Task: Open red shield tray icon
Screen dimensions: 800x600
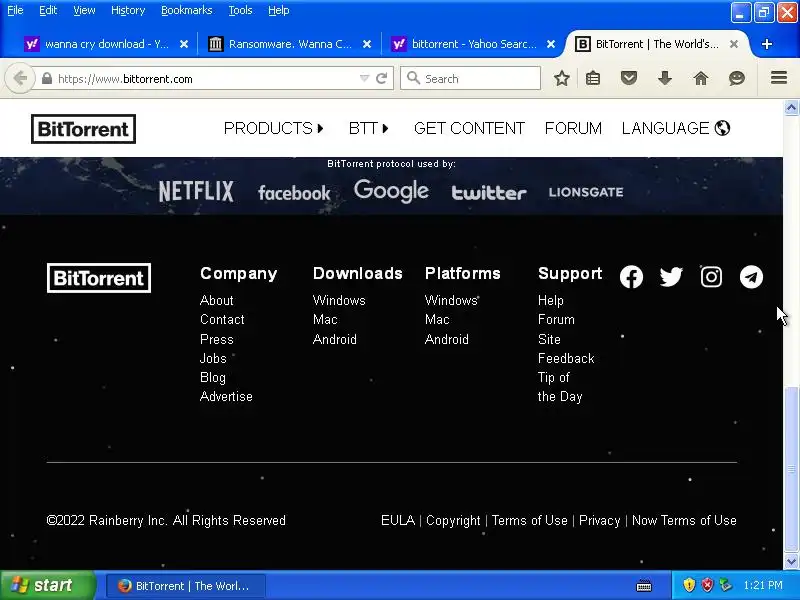Action: [707, 585]
